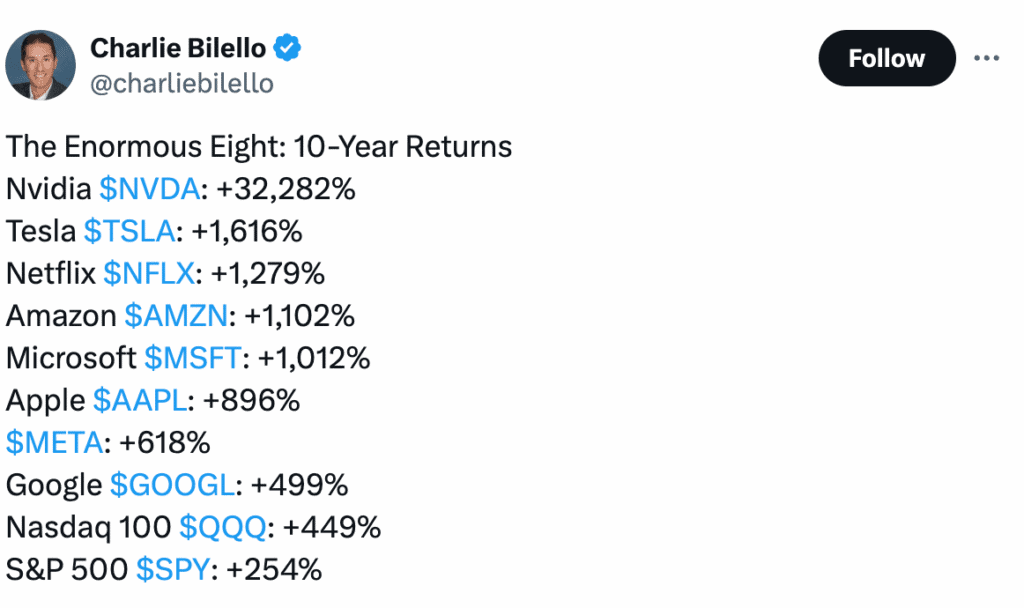Viewport: 1024px width, 608px height.
Task: Open the three-dot more options menu
Action: 986,58
